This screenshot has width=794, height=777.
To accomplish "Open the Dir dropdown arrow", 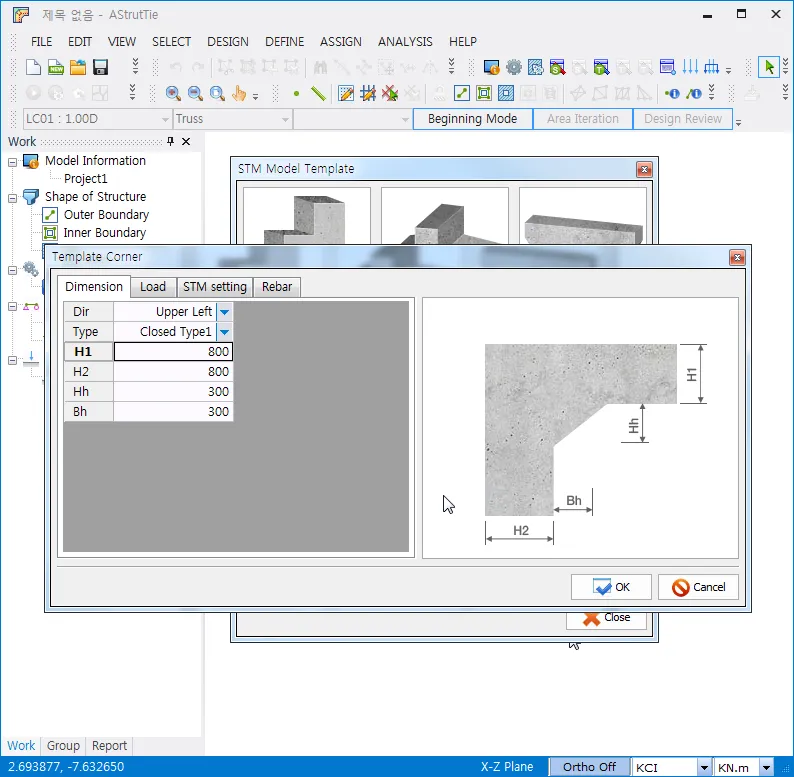I will 224,312.
